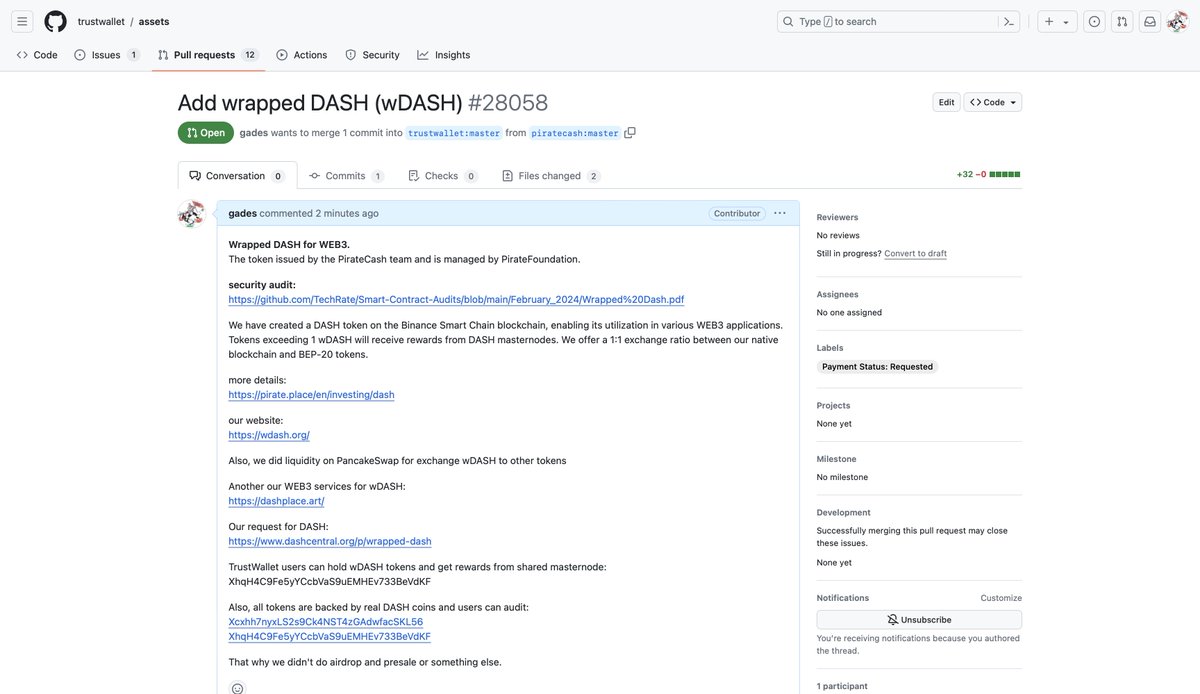The image size is (1200, 694).
Task: Click the Payment Status: Requested label
Action: pos(877,367)
